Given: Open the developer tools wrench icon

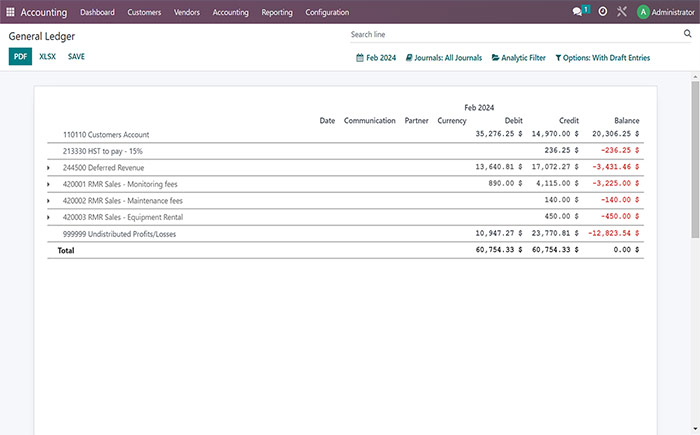Looking at the screenshot, I should coord(622,12).
